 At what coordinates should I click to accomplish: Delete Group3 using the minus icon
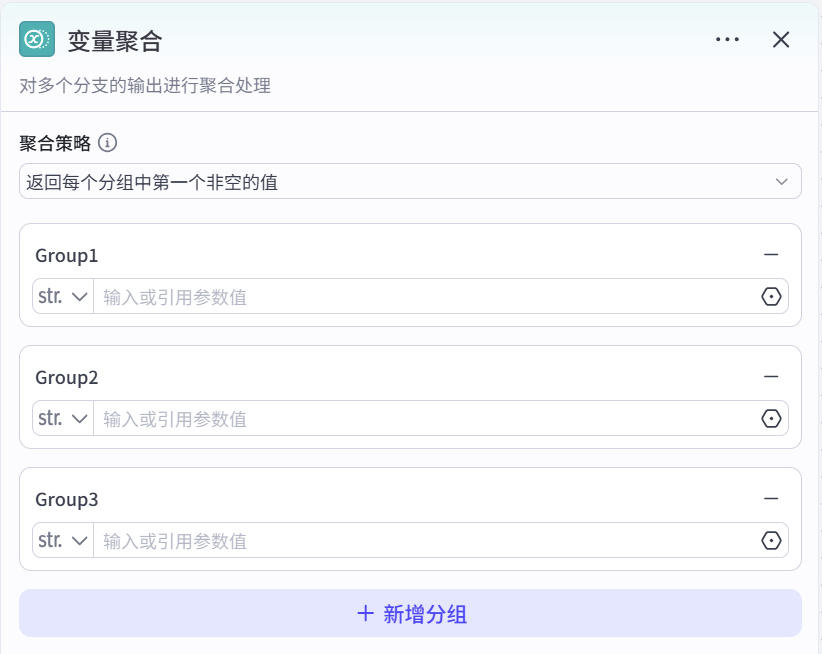click(x=771, y=499)
